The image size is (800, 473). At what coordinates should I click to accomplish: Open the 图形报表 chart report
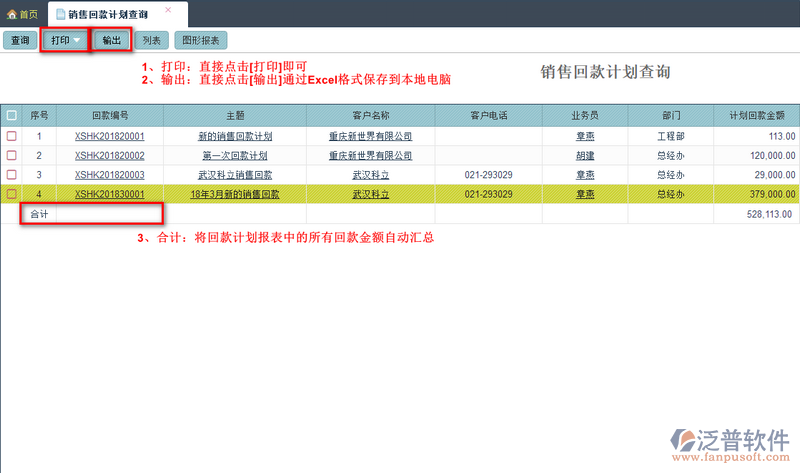coord(202,41)
